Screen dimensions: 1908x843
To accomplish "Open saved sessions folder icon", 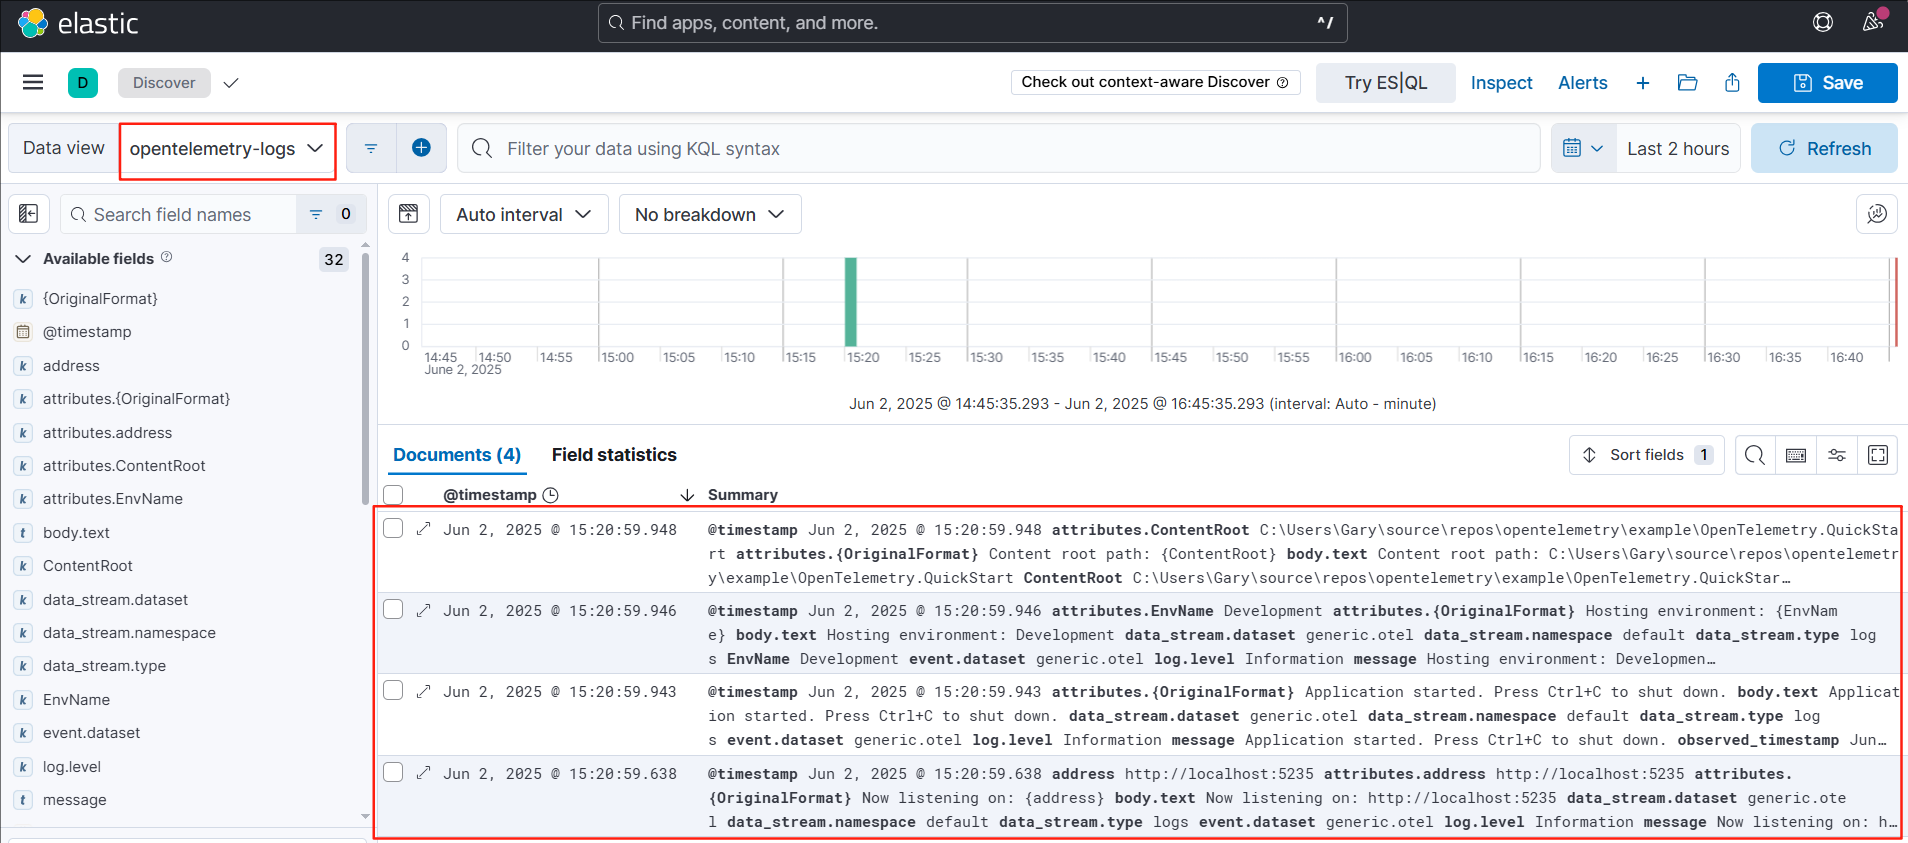I will point(1687,83).
